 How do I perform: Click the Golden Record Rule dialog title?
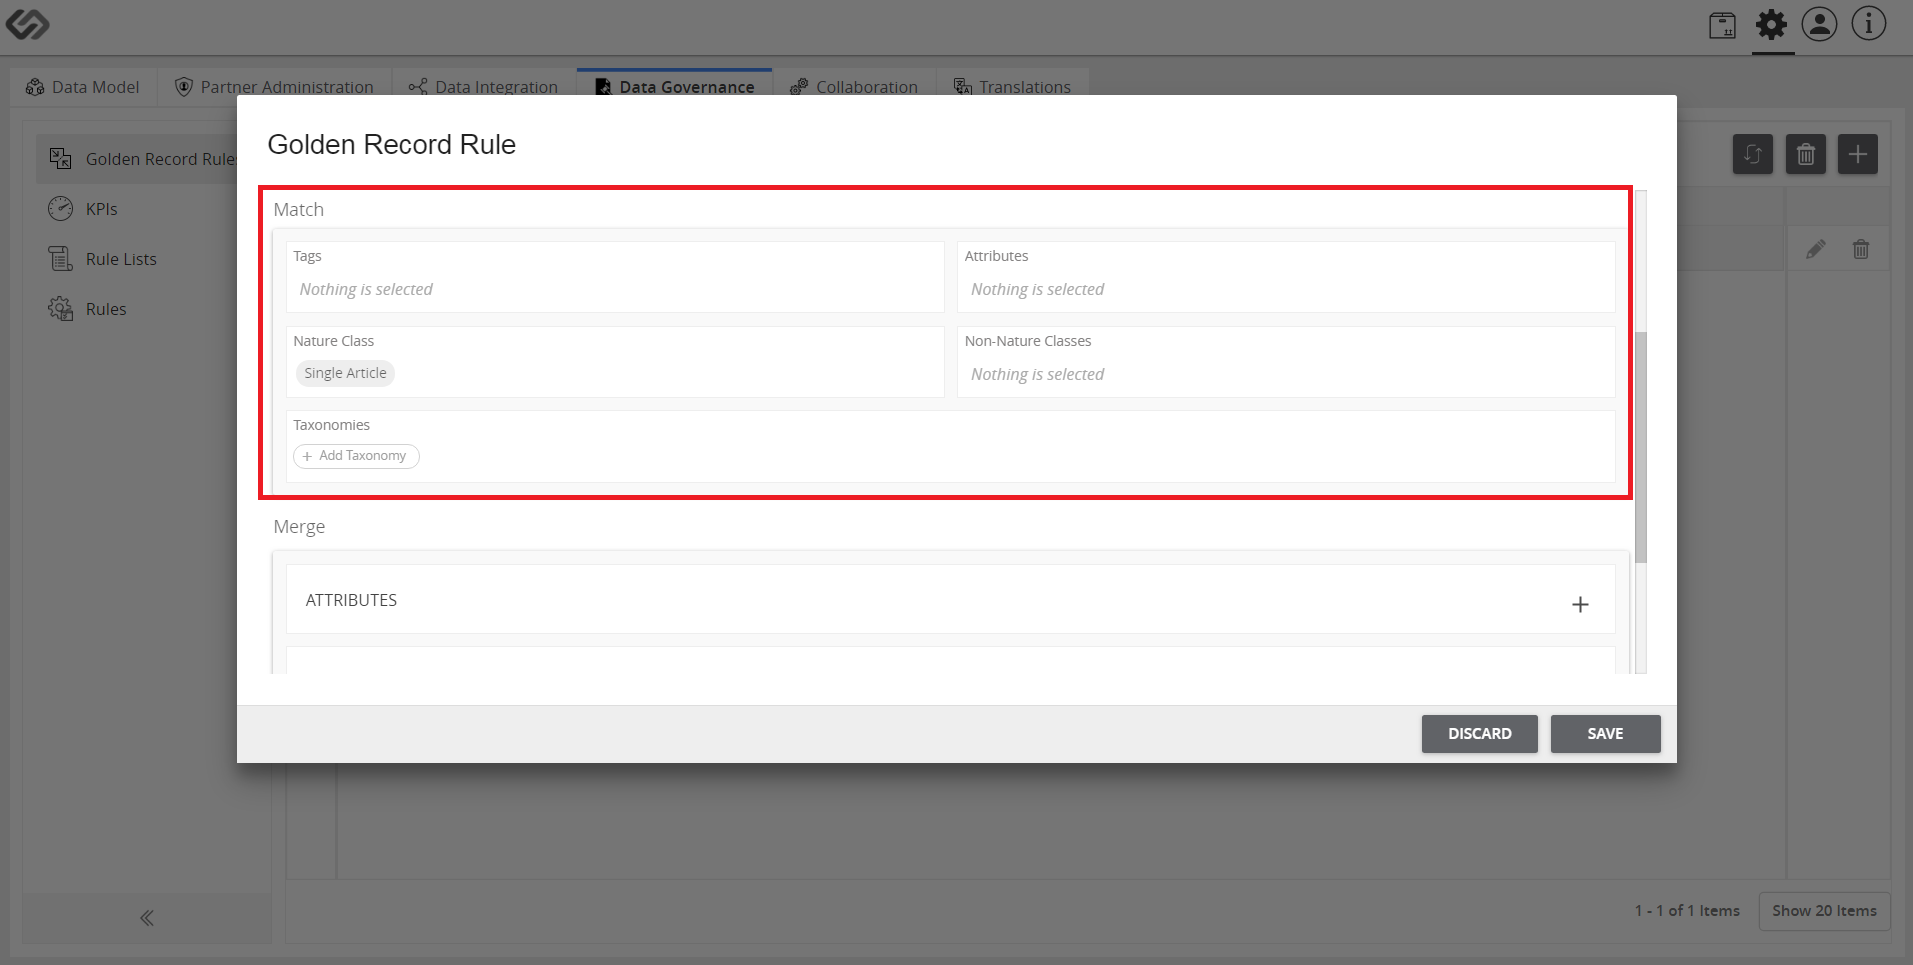pos(391,145)
